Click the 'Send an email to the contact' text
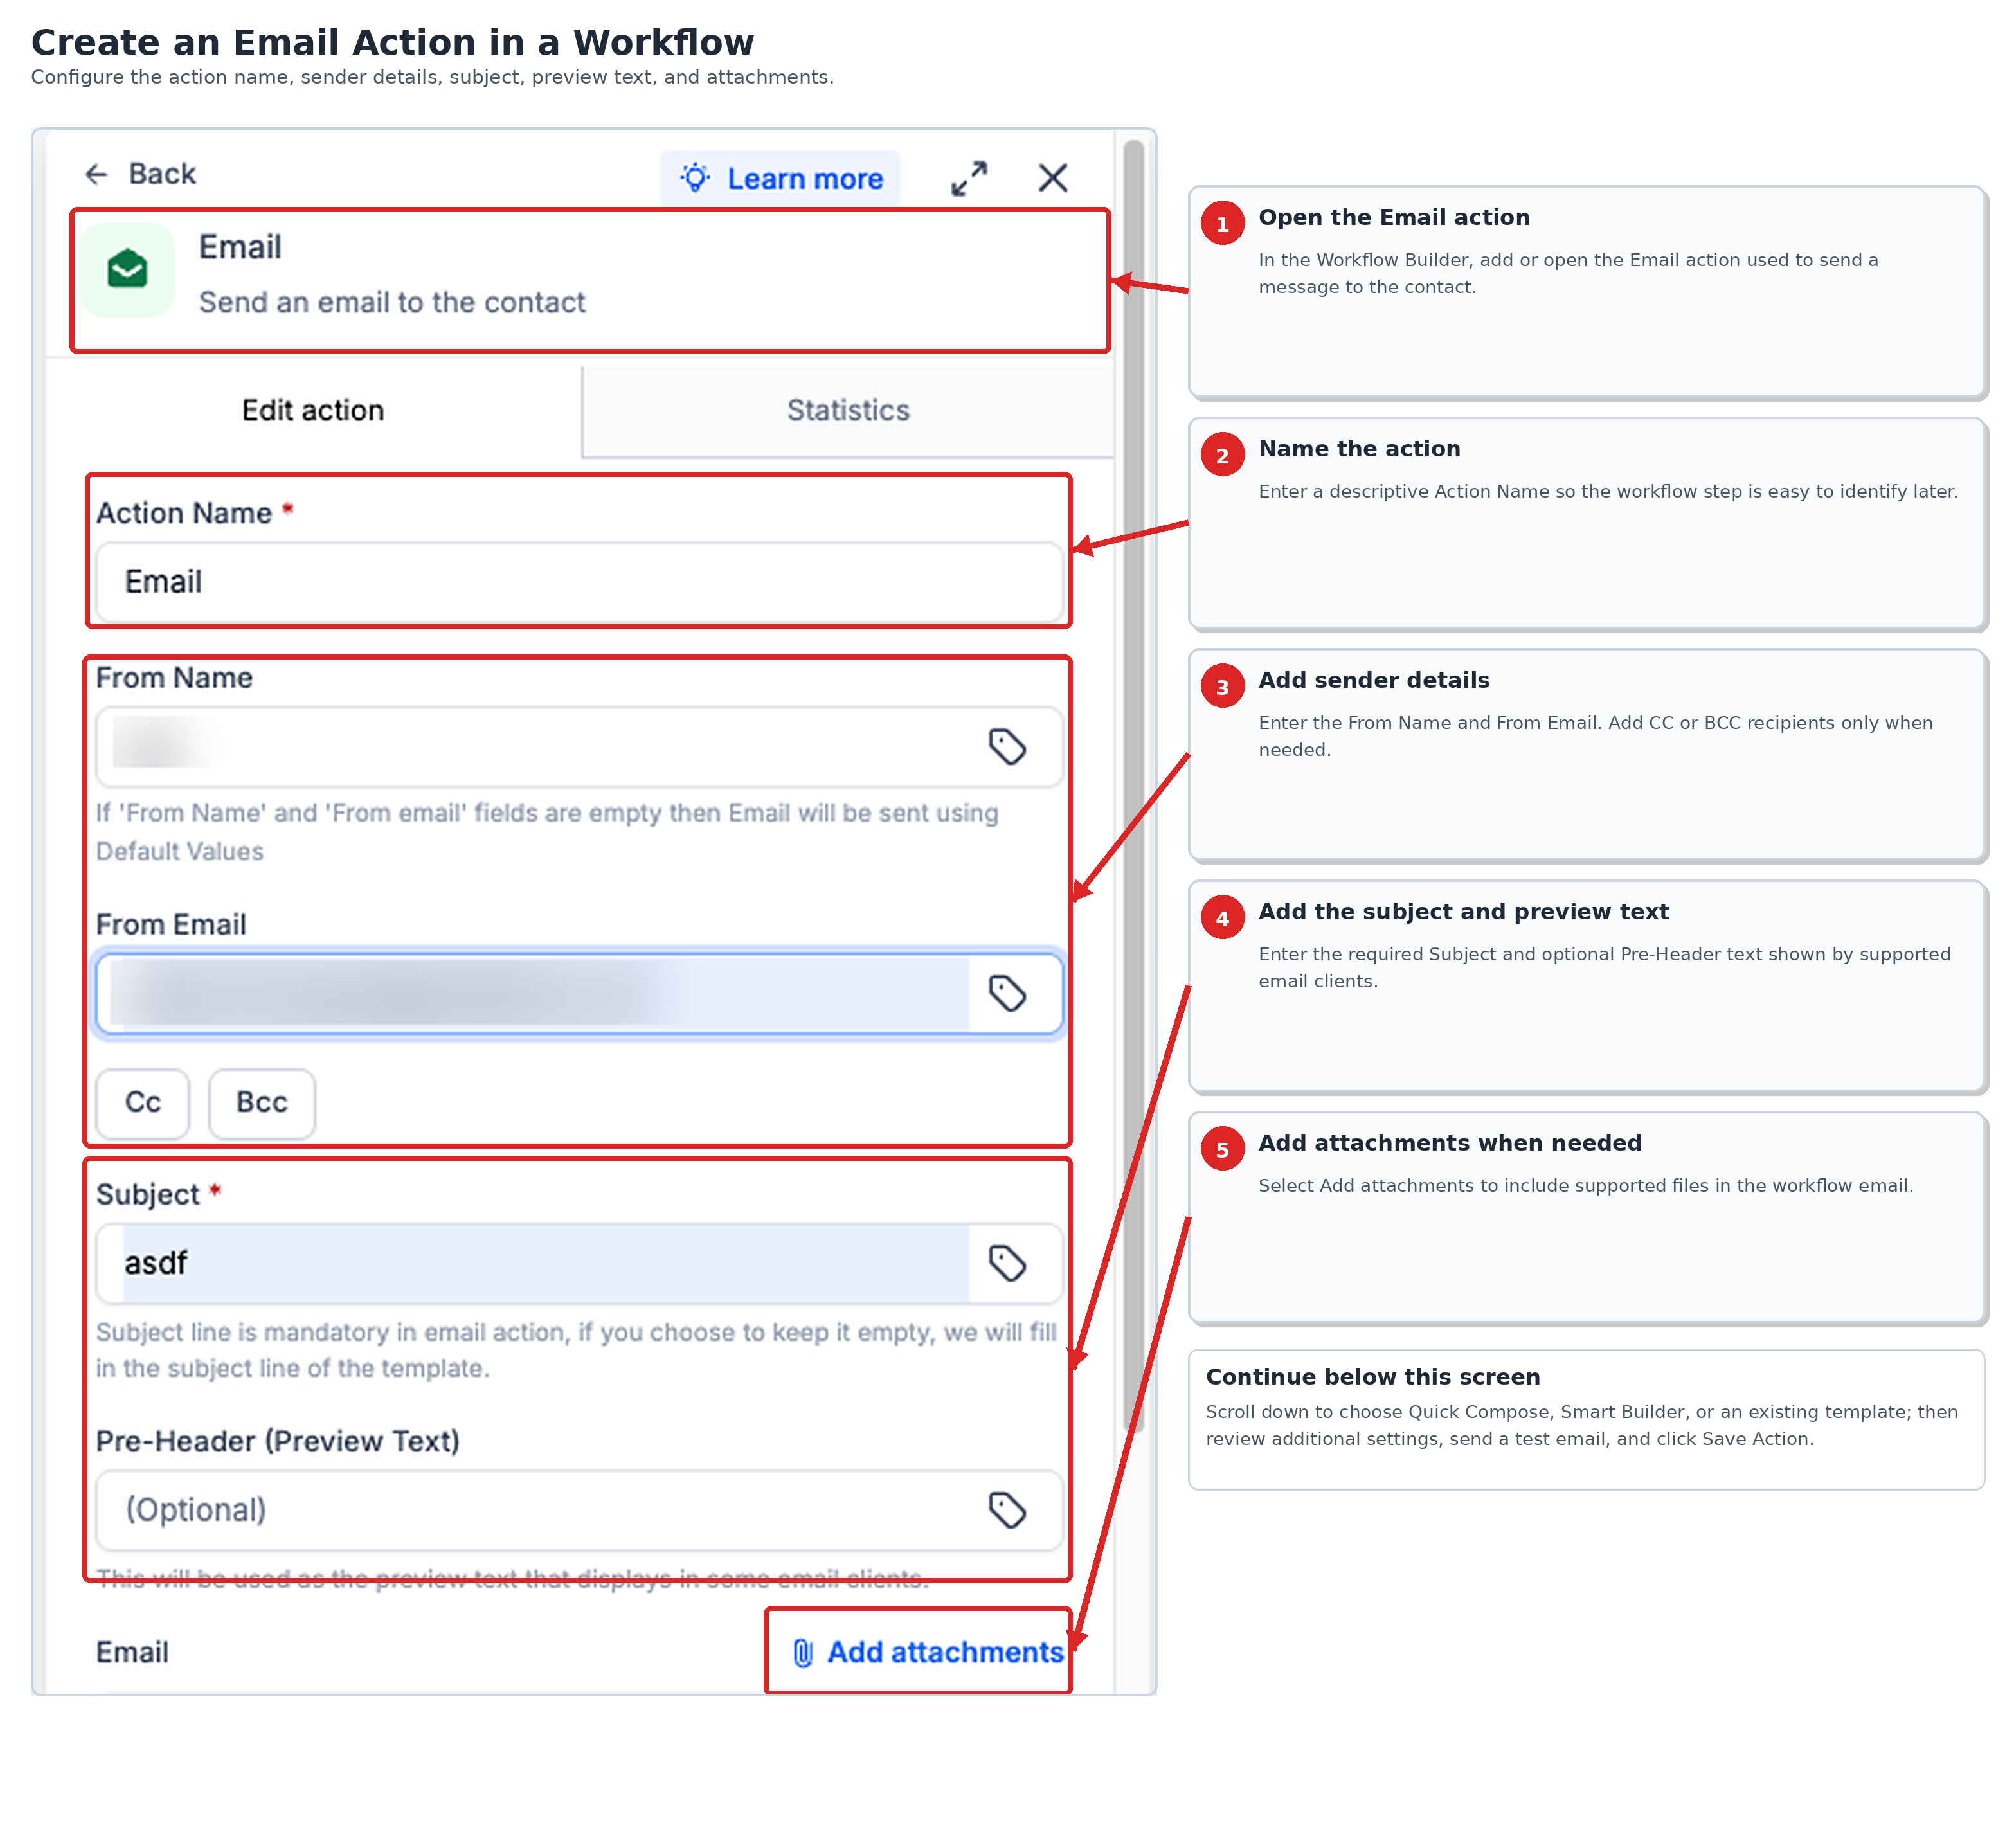Image resolution: width=2016 pixels, height=1832 pixels. (392, 302)
